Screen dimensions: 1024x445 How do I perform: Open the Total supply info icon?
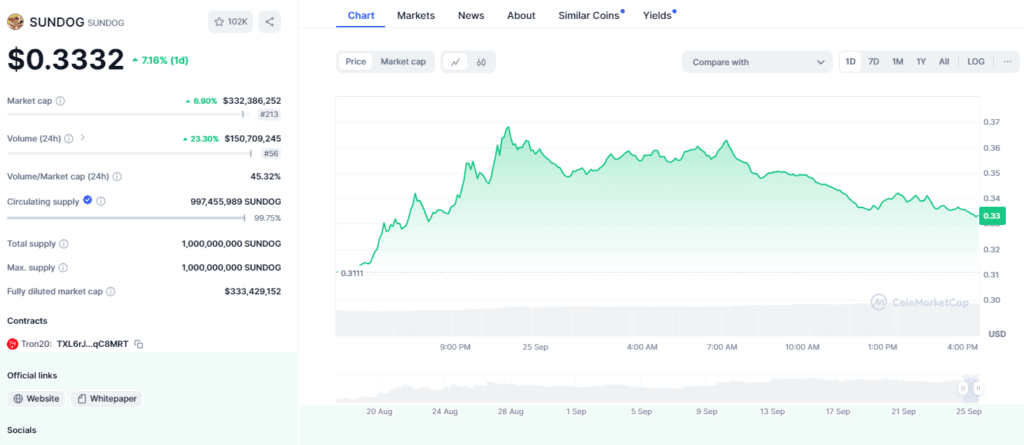[63, 244]
